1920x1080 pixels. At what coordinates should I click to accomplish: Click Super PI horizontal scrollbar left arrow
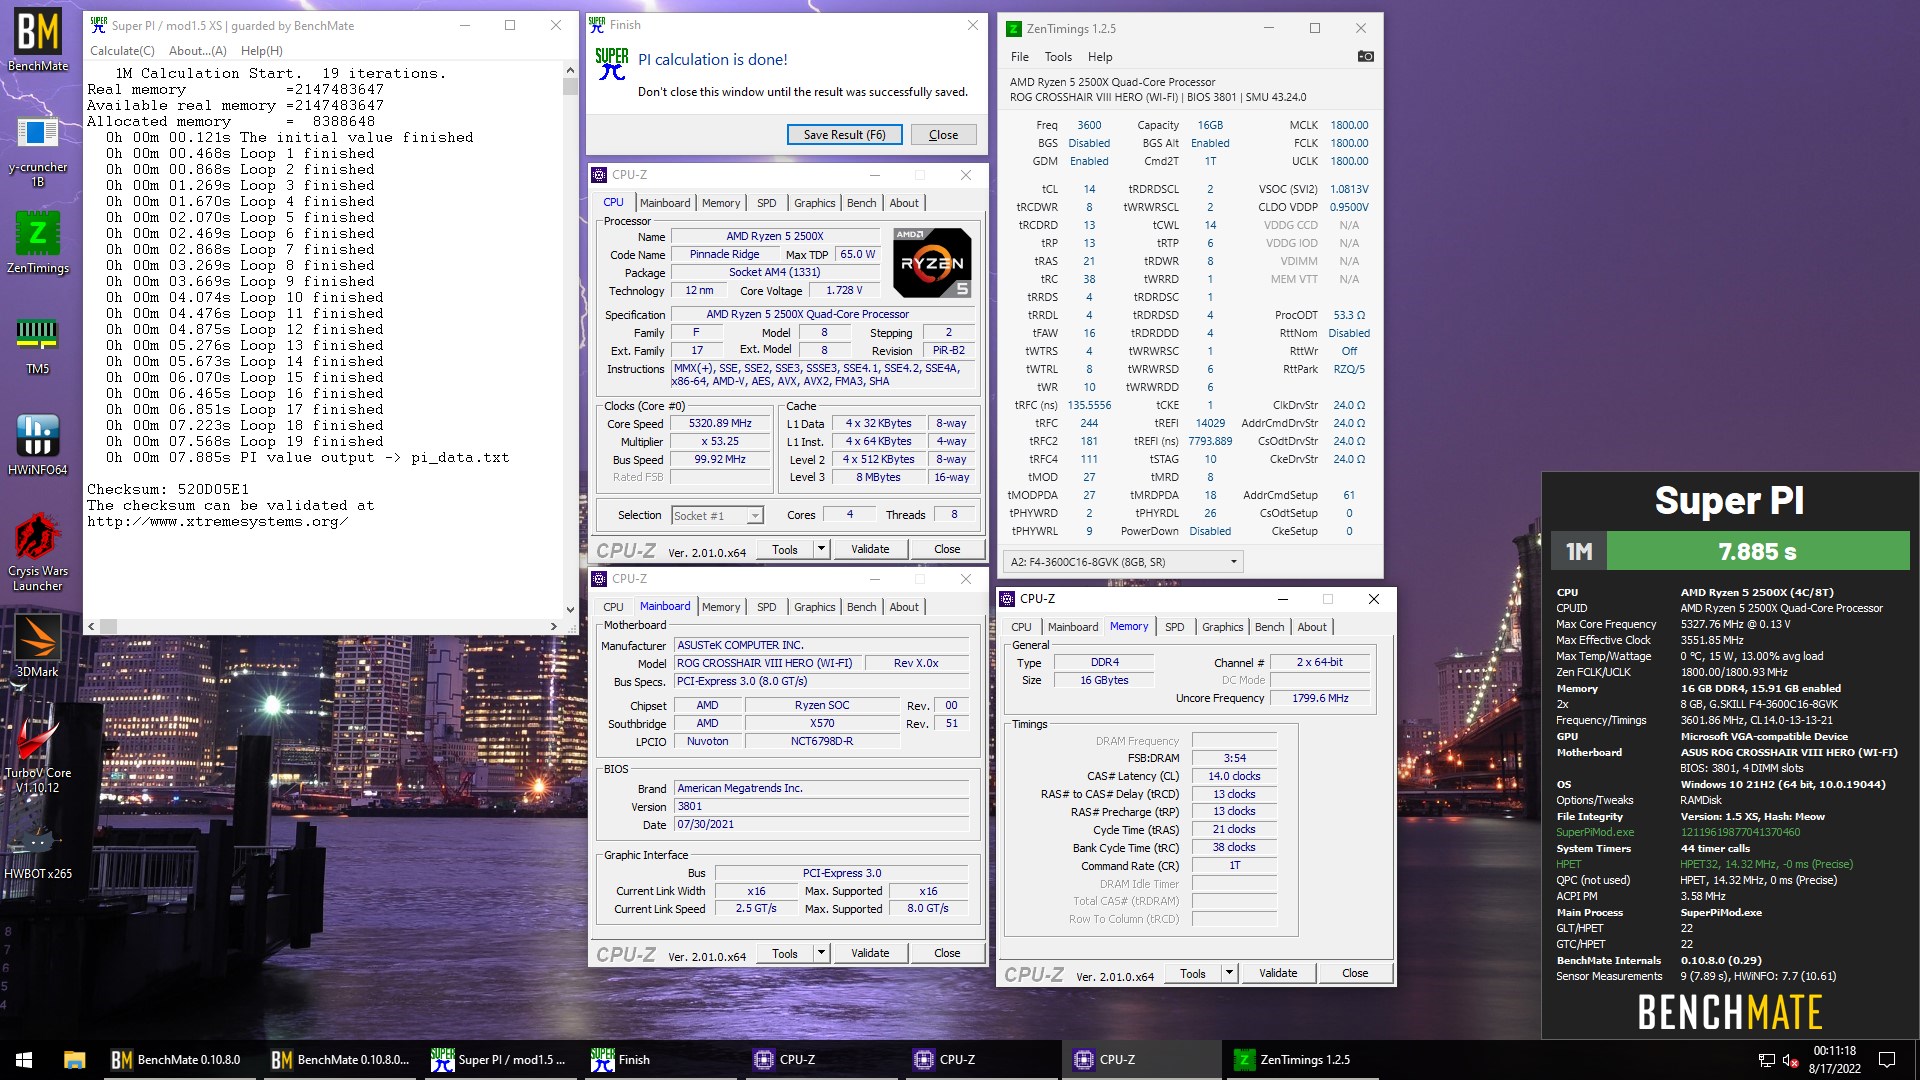tap(92, 626)
